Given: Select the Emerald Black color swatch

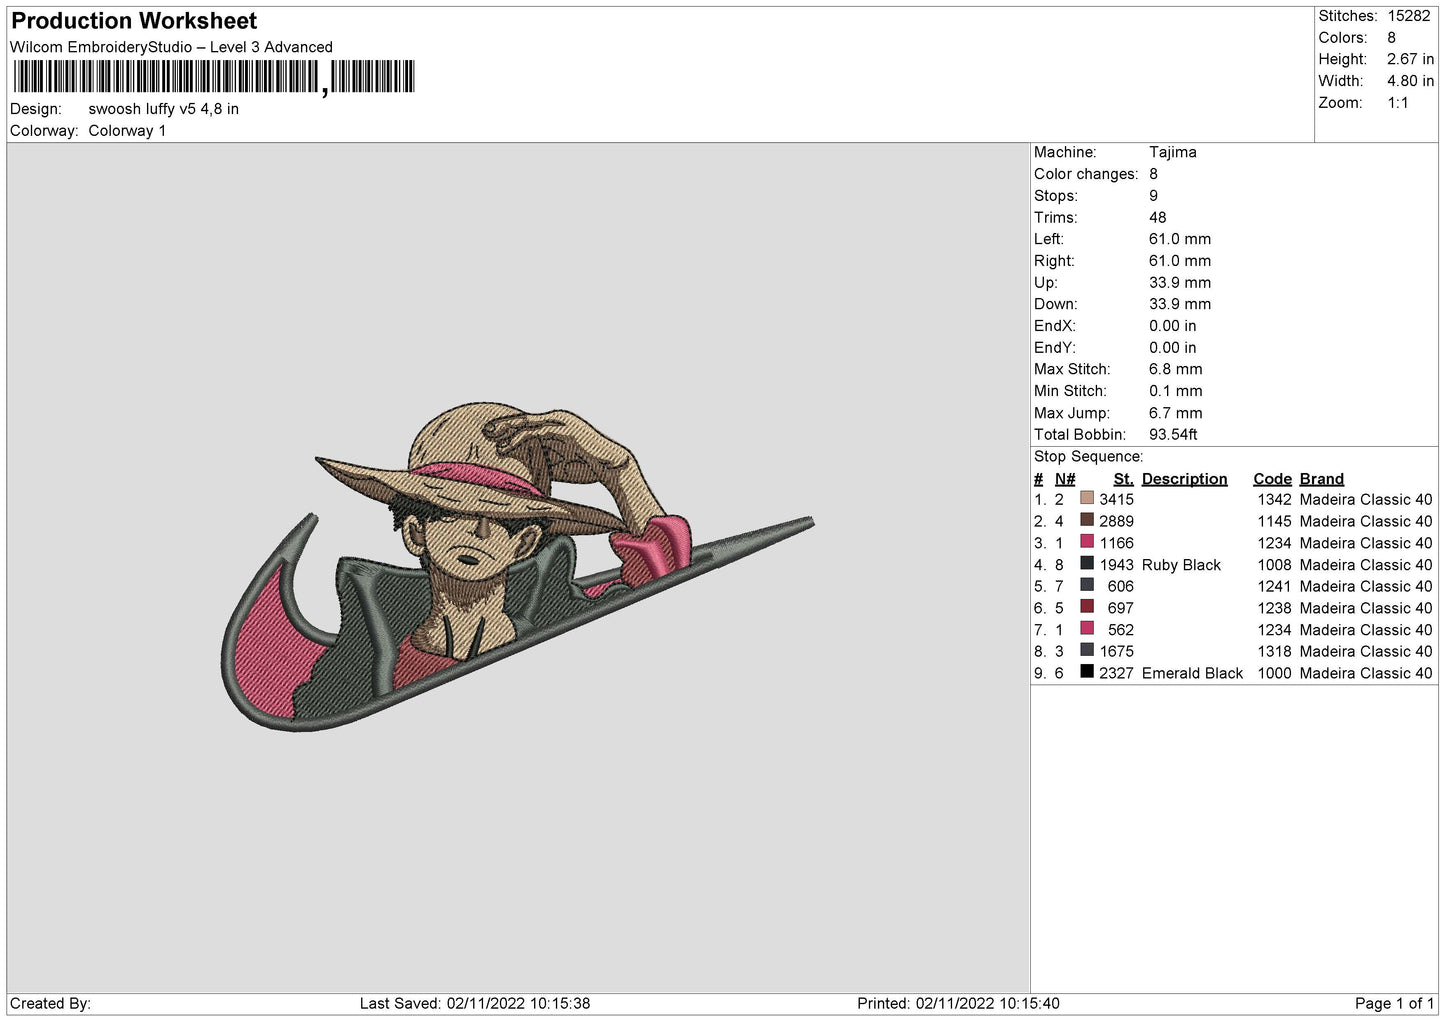Looking at the screenshot, I should (x=1087, y=672).
